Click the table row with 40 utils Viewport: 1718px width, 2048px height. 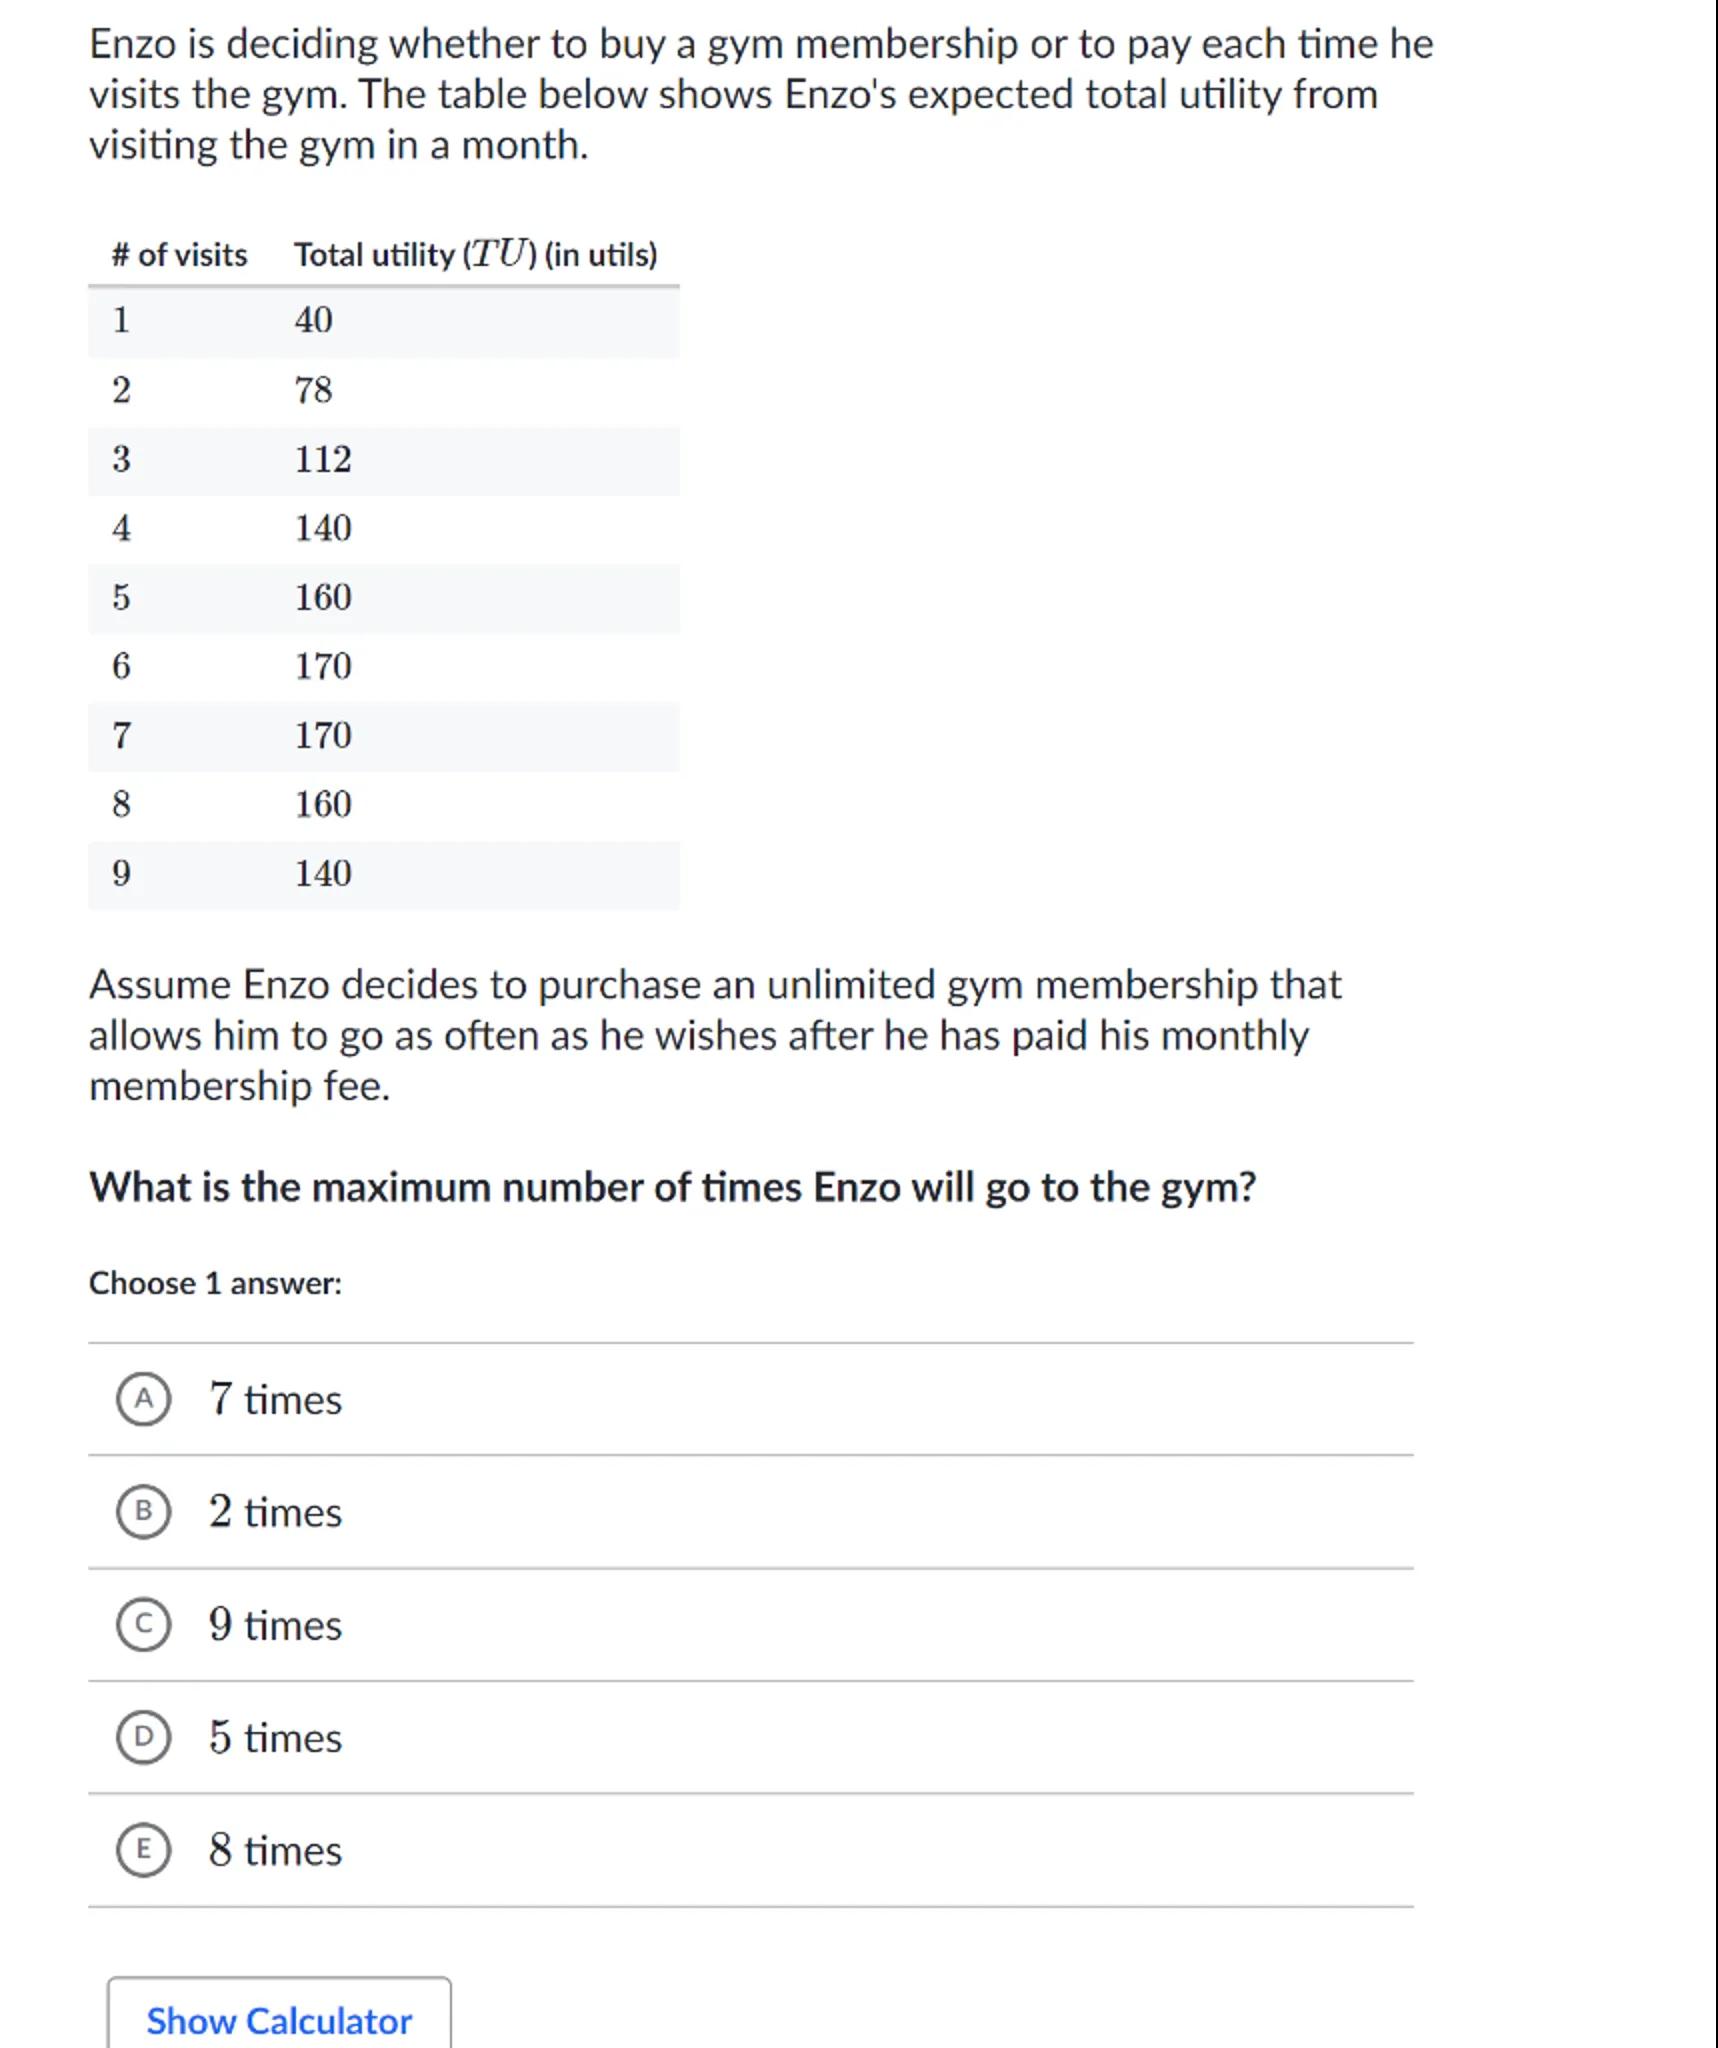click(383, 321)
